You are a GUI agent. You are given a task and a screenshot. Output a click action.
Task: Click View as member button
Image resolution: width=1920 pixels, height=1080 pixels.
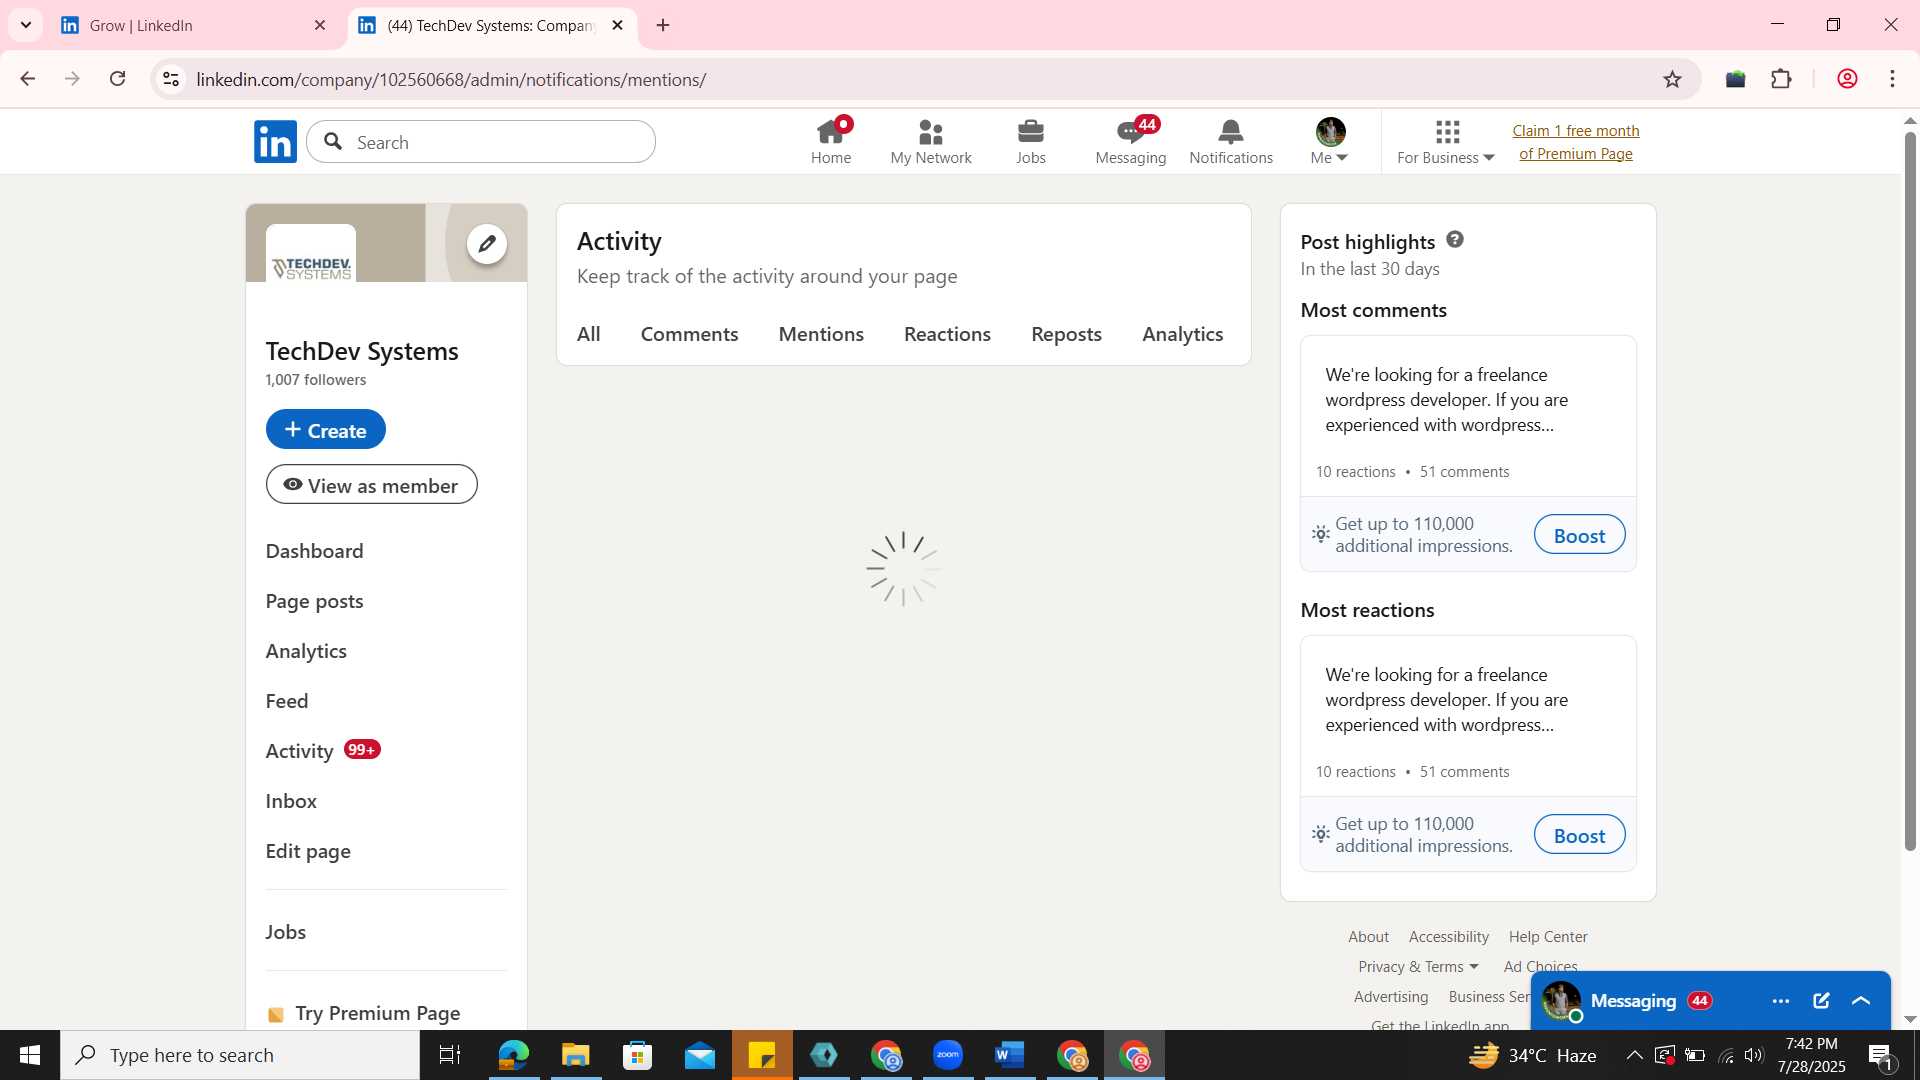pyautogui.click(x=371, y=485)
